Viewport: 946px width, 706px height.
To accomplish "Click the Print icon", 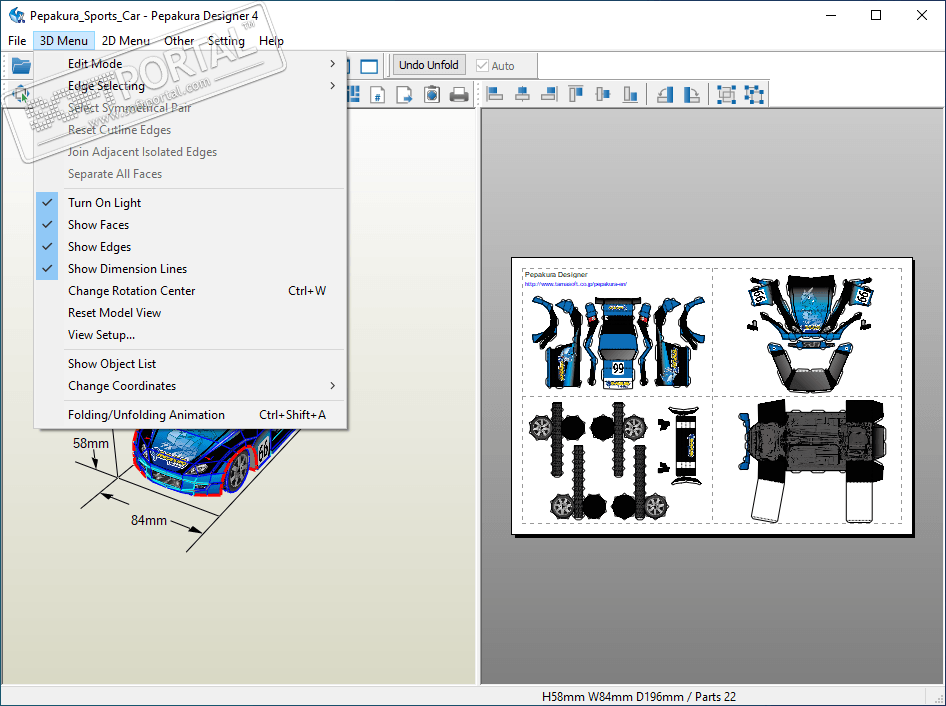I will pos(459,95).
